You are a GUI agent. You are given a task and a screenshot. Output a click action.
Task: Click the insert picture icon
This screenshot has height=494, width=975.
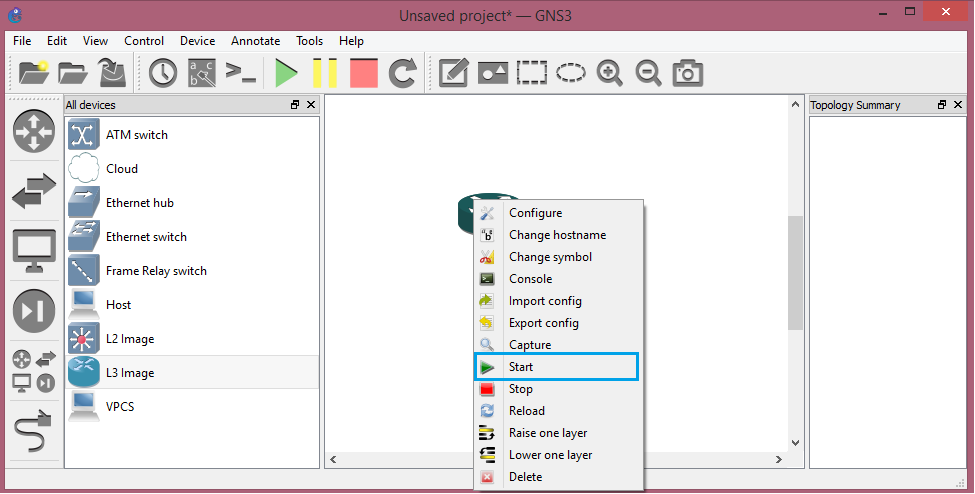pyautogui.click(x=492, y=73)
